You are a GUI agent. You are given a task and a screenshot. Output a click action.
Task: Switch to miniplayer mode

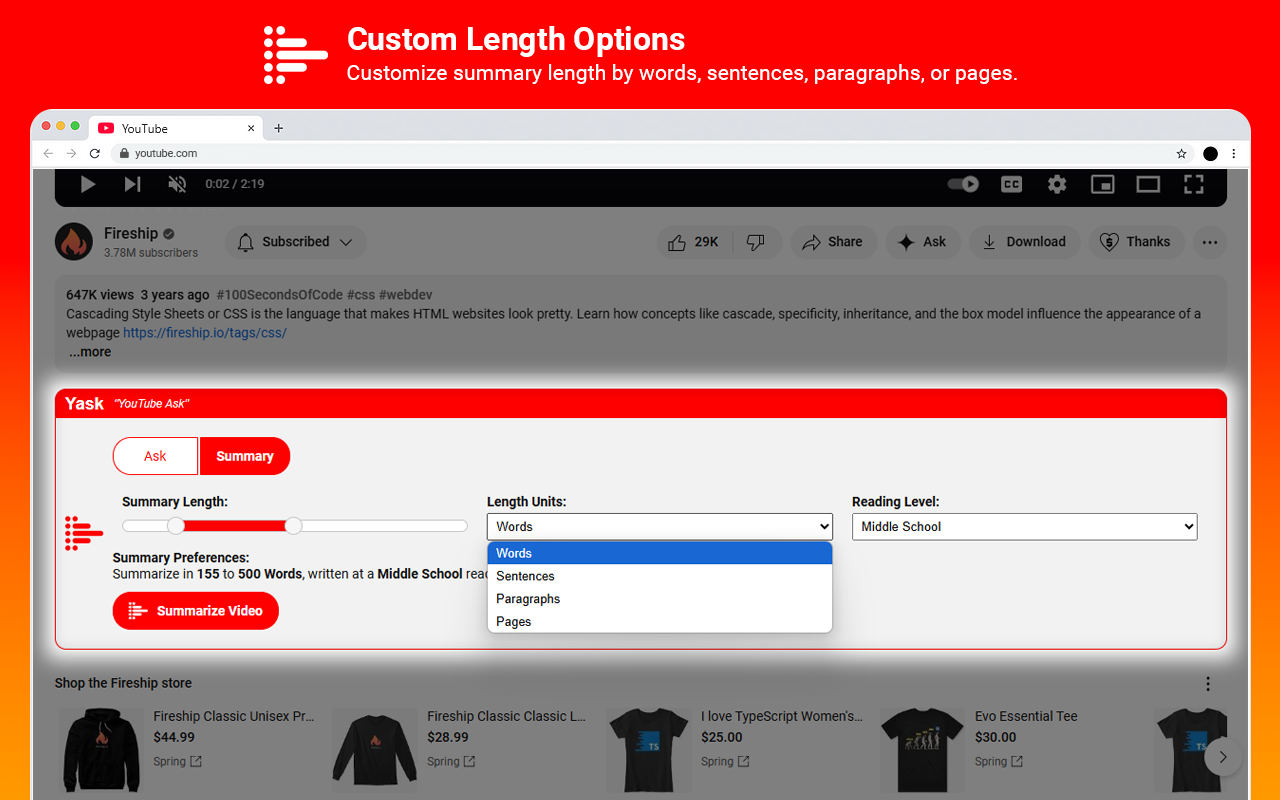tap(1102, 184)
